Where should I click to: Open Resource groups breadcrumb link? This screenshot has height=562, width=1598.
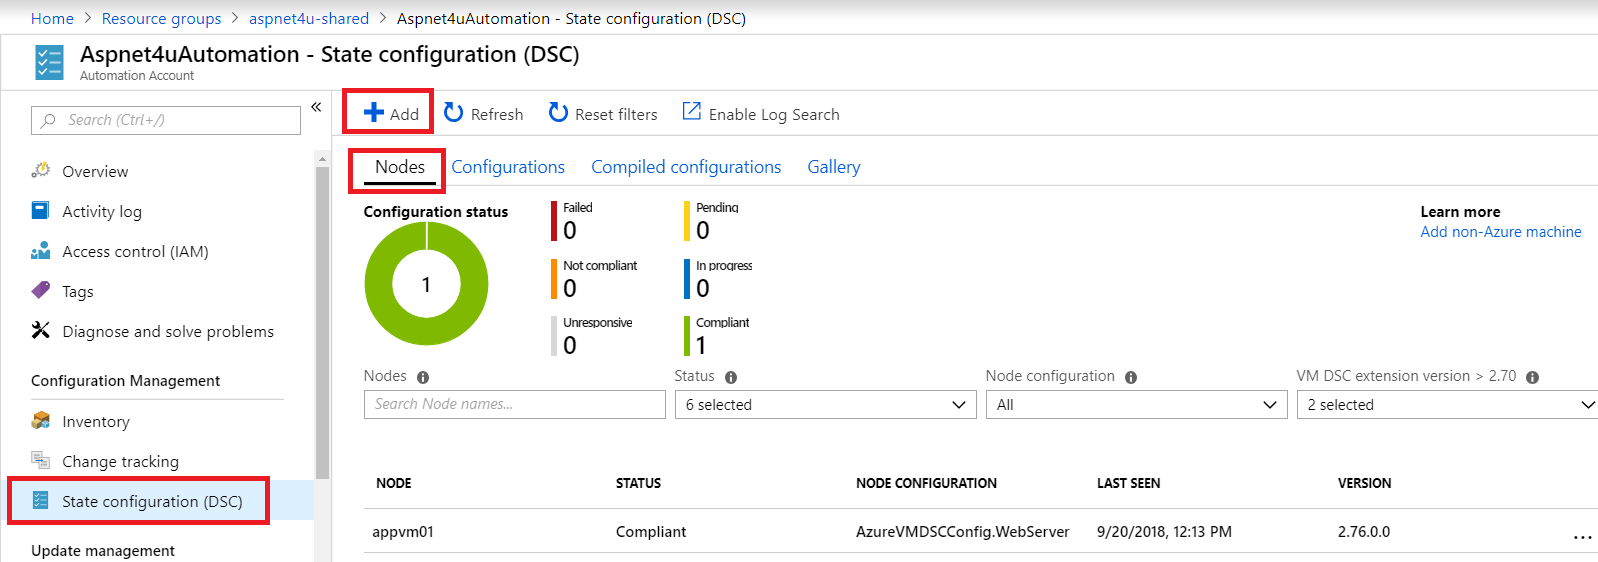coord(162,18)
